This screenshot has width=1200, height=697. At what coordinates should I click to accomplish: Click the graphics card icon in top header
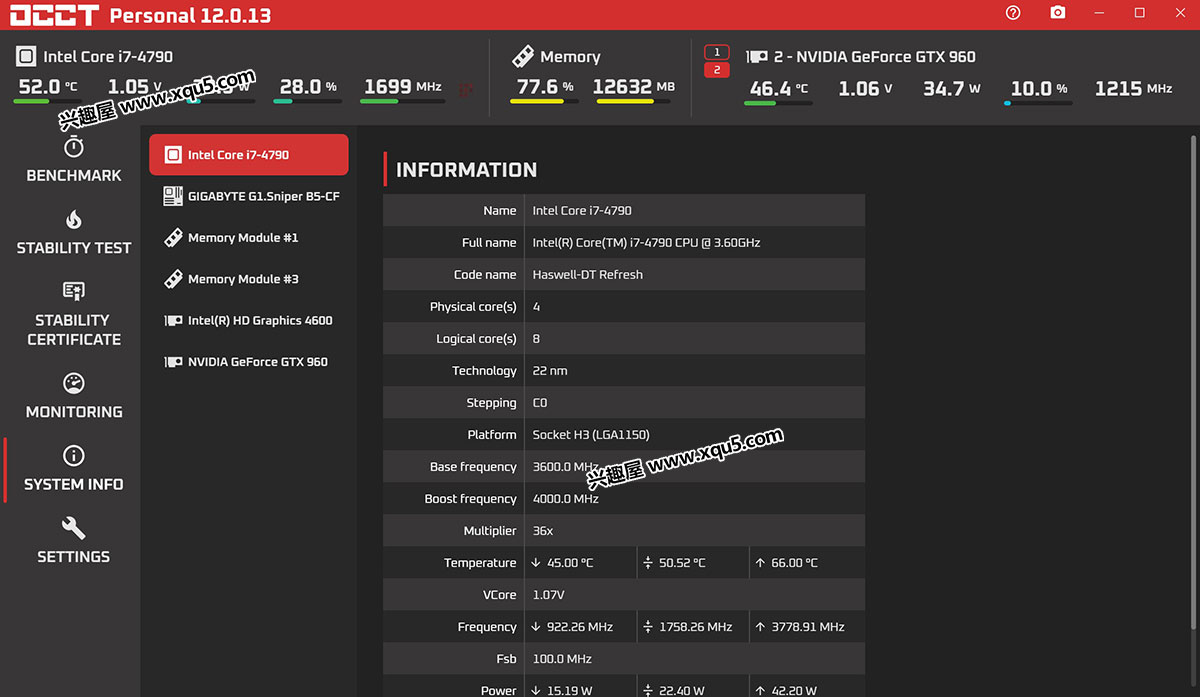click(757, 57)
